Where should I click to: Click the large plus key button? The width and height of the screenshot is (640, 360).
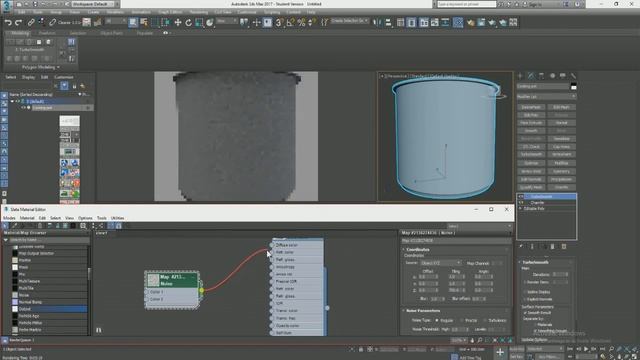click(x=500, y=352)
